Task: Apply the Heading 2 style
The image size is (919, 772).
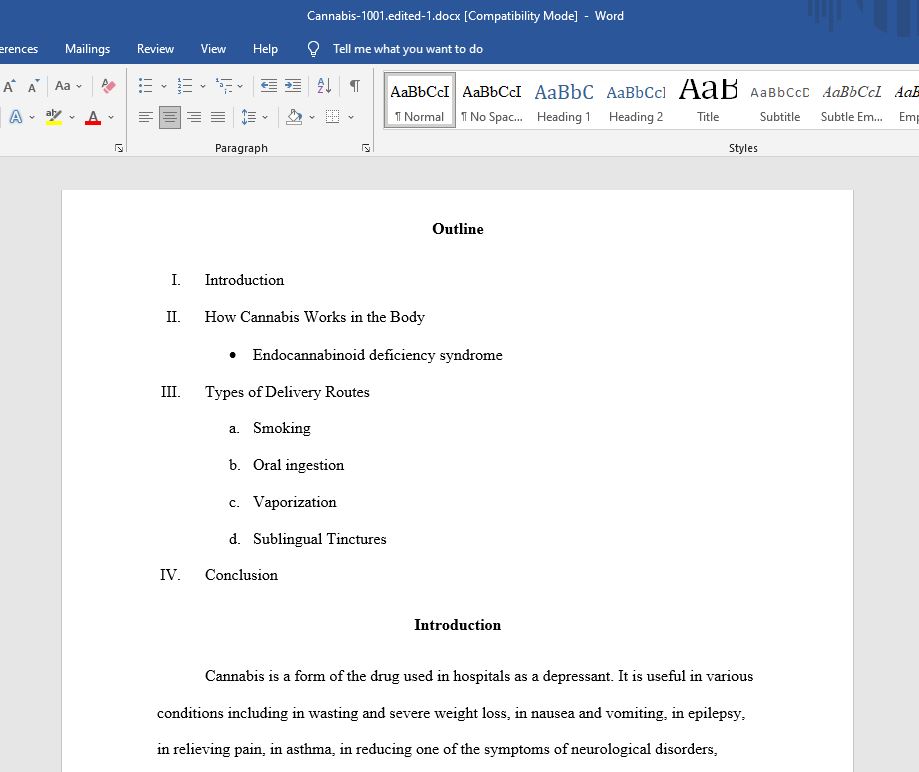Action: coord(636,100)
